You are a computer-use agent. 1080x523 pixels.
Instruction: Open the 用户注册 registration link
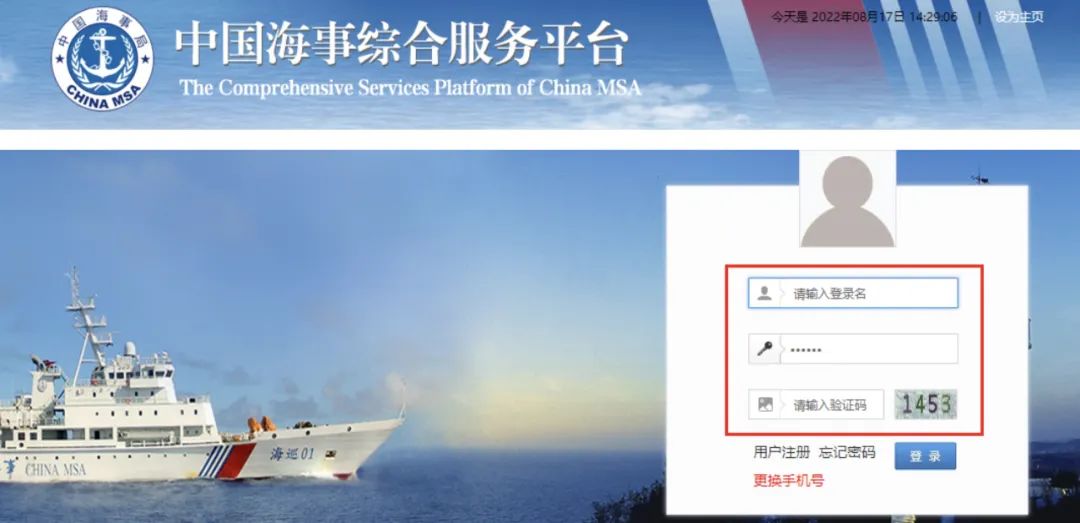pos(781,453)
